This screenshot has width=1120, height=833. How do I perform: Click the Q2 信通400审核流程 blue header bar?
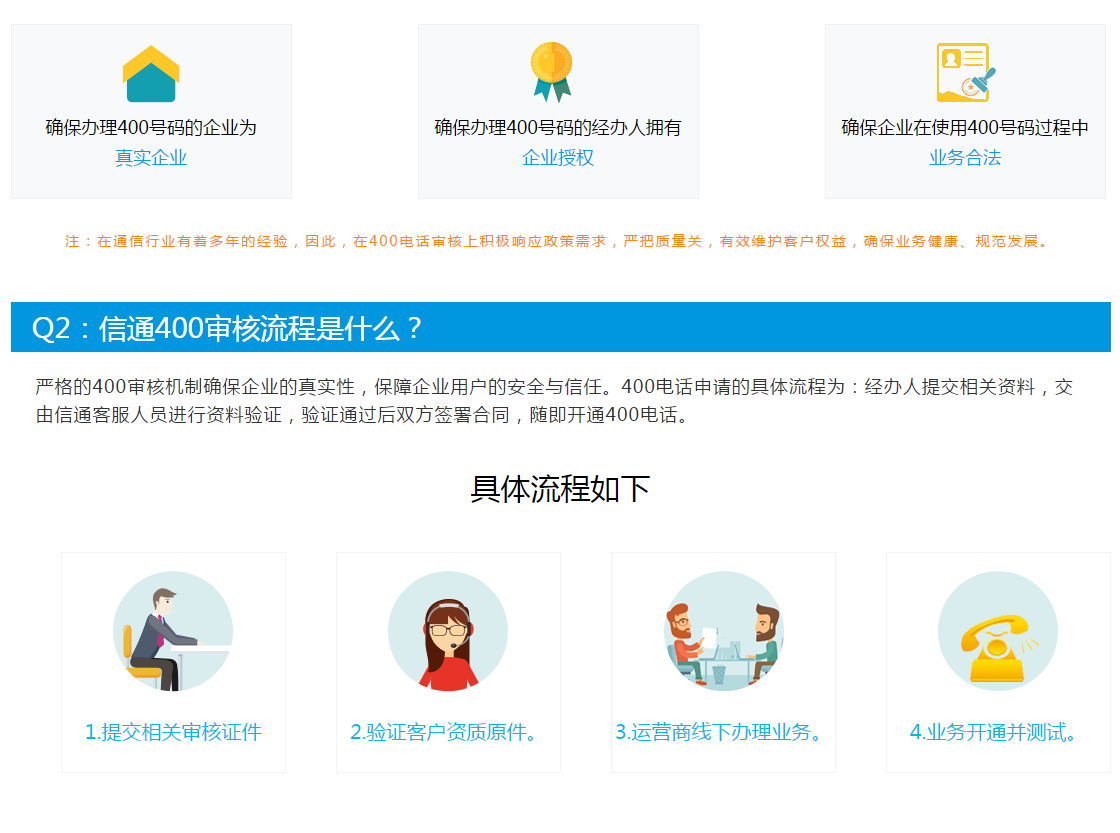tap(560, 328)
